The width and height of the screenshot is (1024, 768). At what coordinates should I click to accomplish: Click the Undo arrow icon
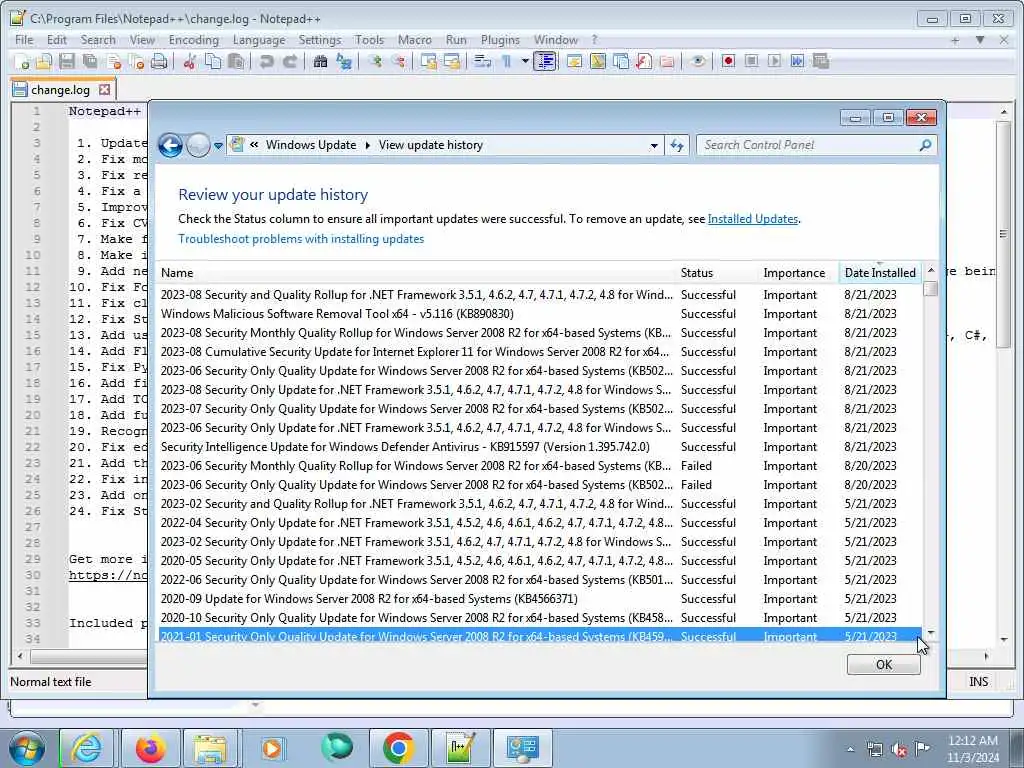click(x=266, y=61)
